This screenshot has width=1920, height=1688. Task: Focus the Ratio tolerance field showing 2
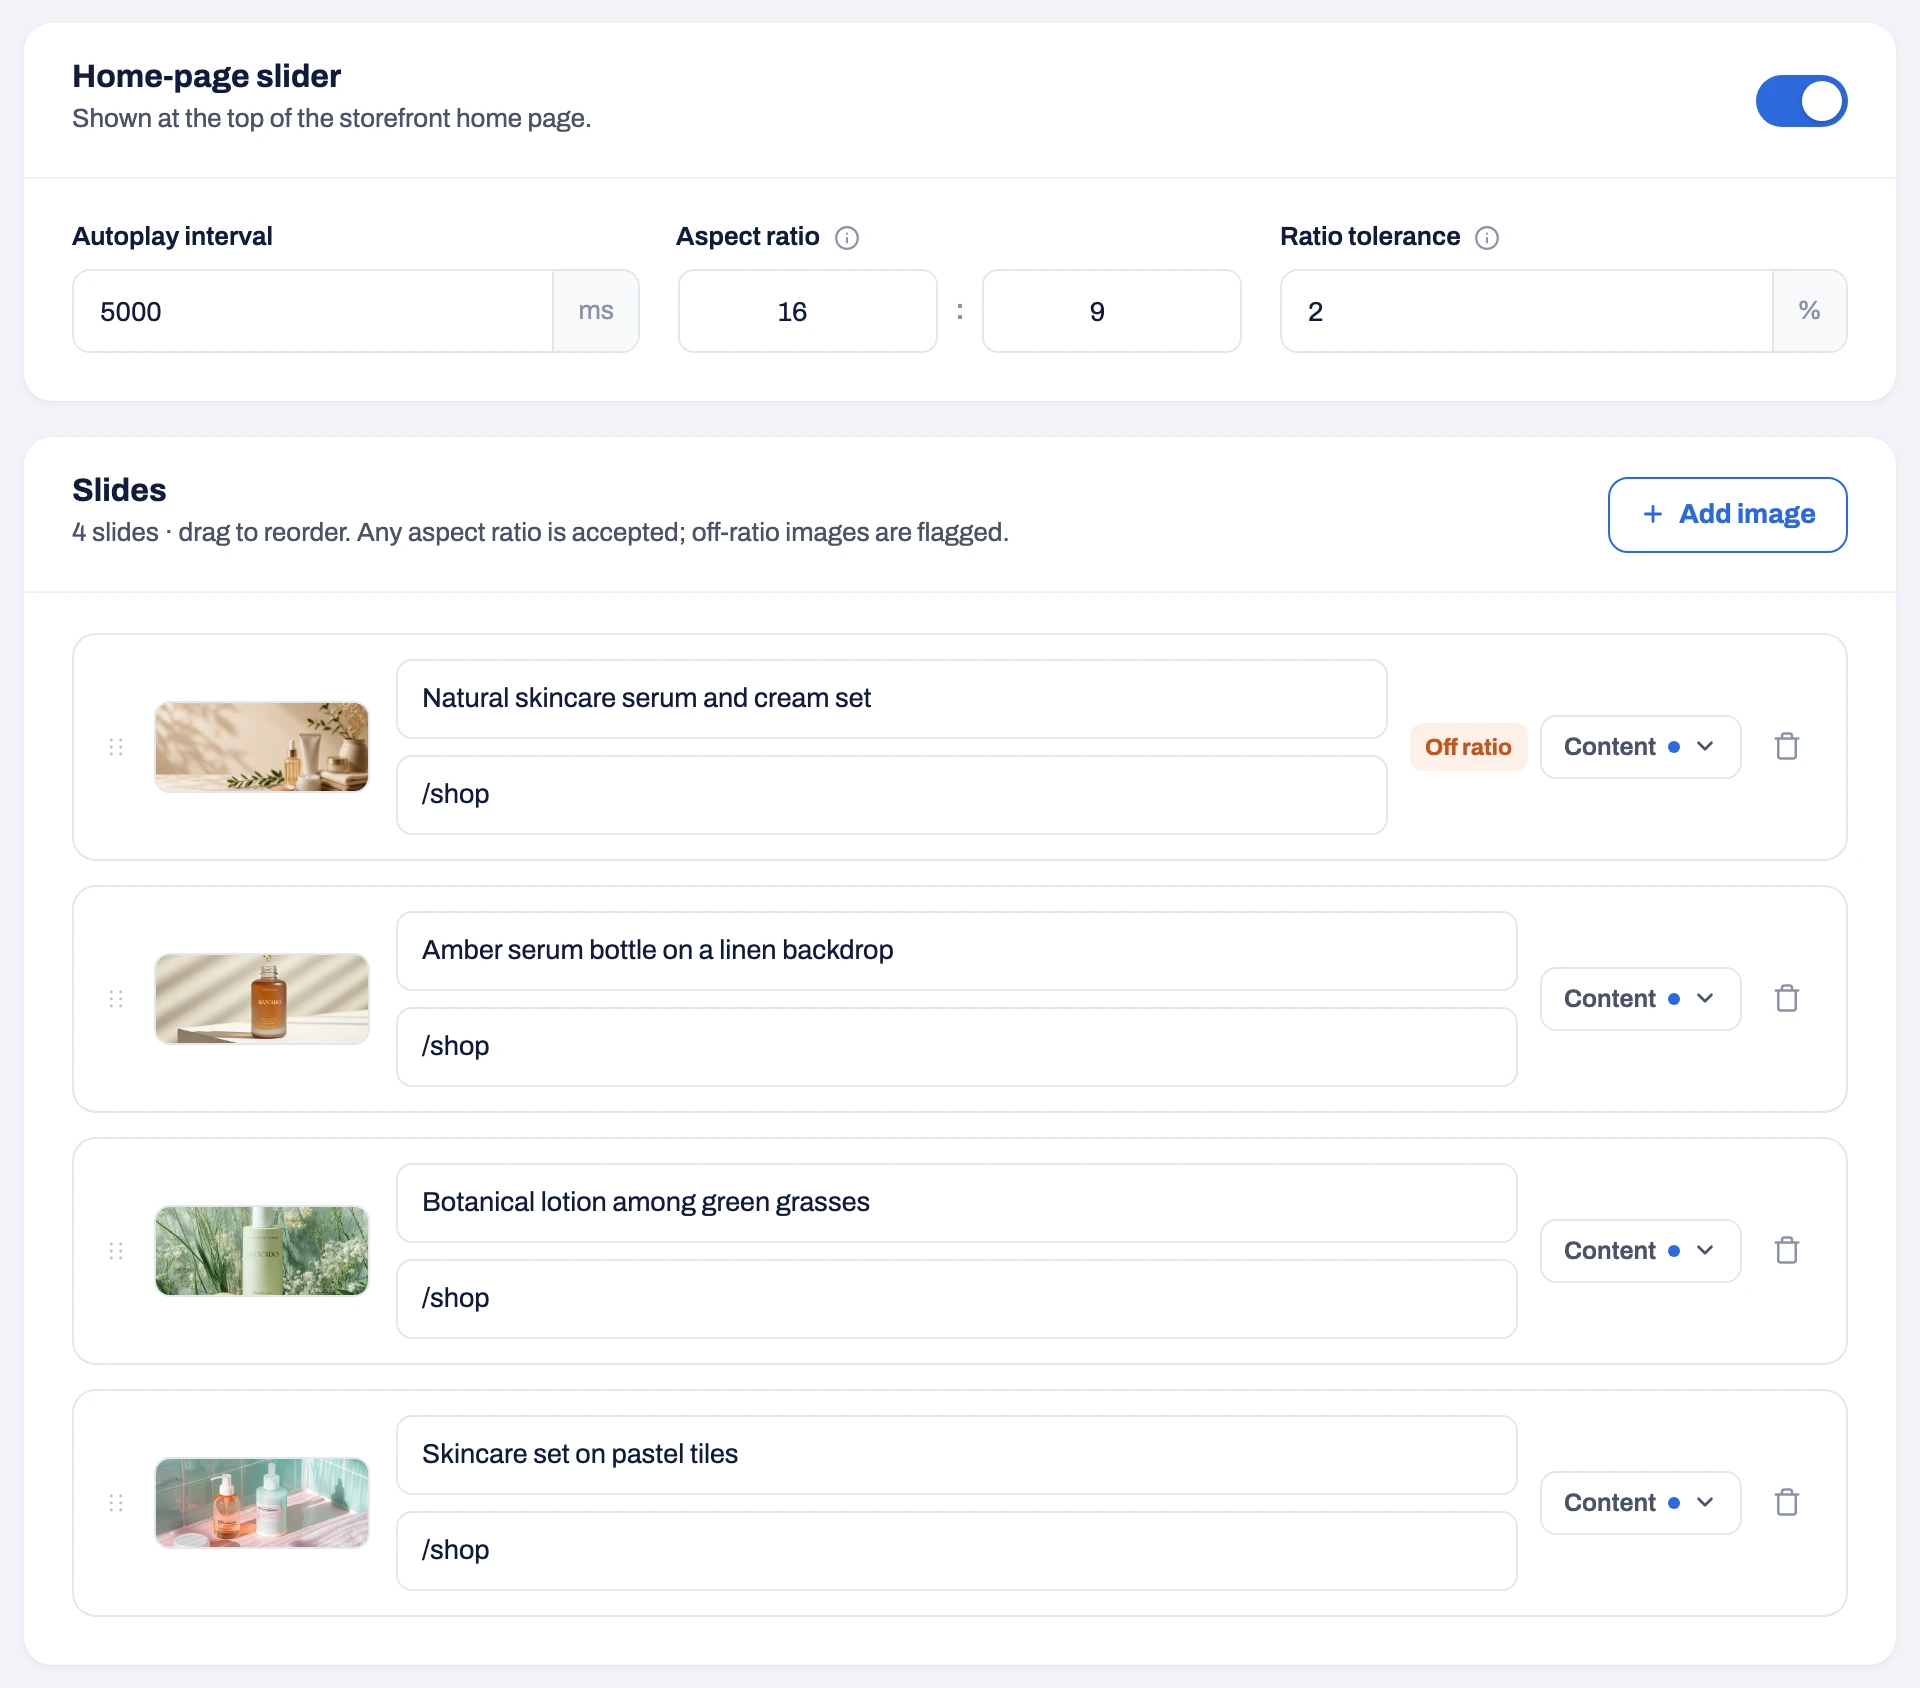pyautogui.click(x=1527, y=311)
